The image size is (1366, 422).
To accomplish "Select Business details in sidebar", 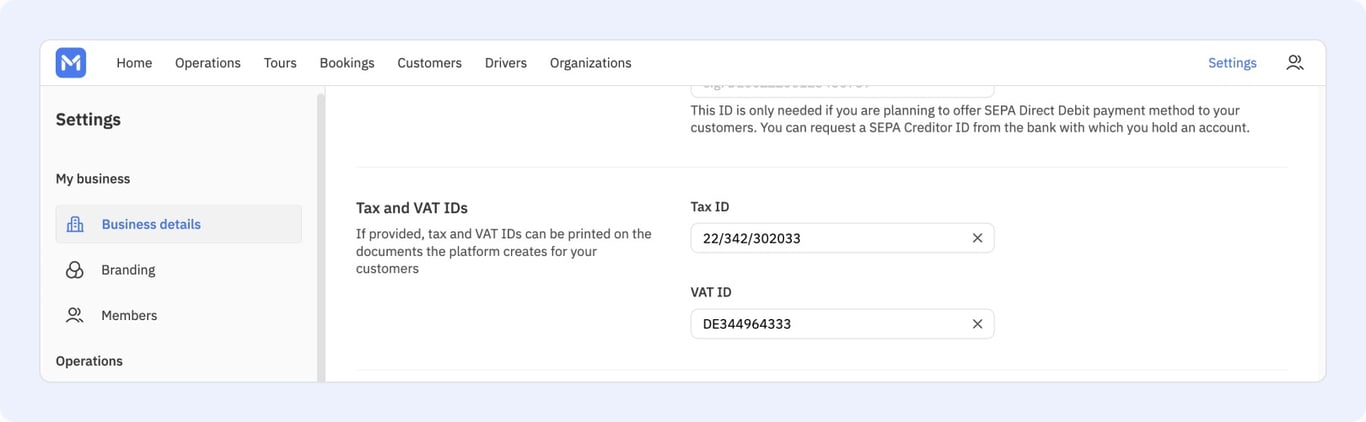I will [179, 224].
